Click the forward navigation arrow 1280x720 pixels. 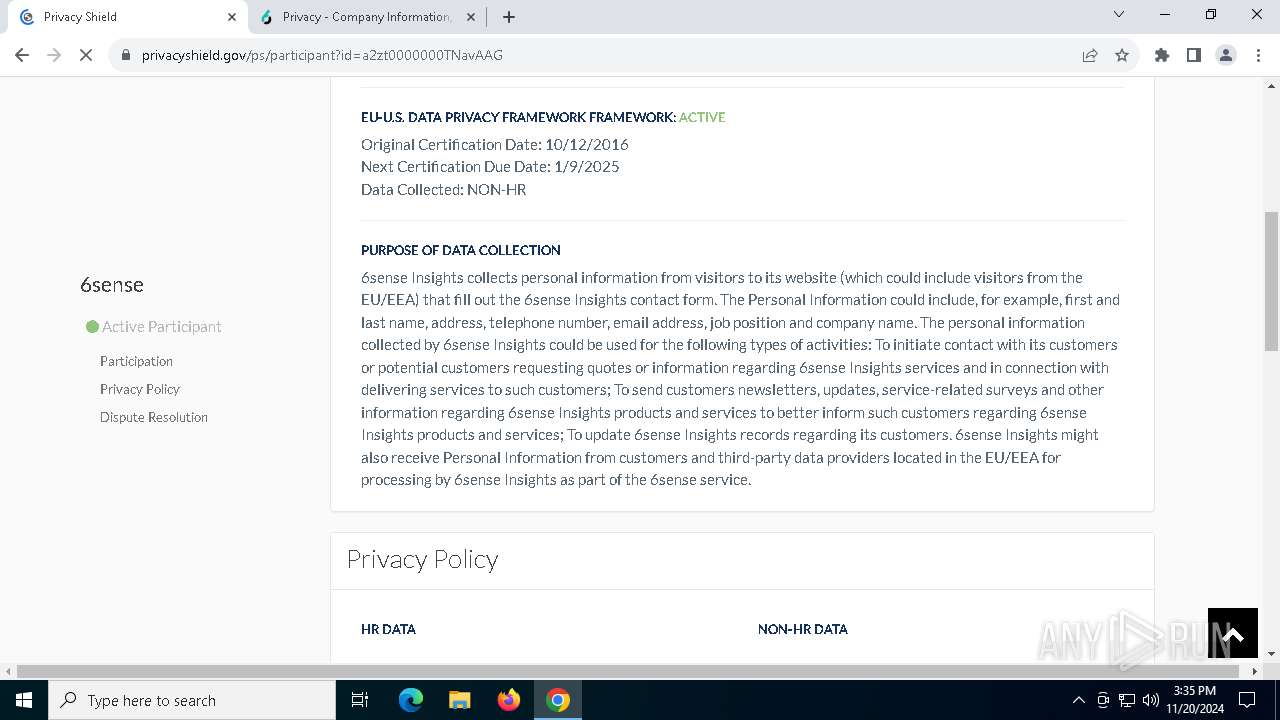point(54,55)
